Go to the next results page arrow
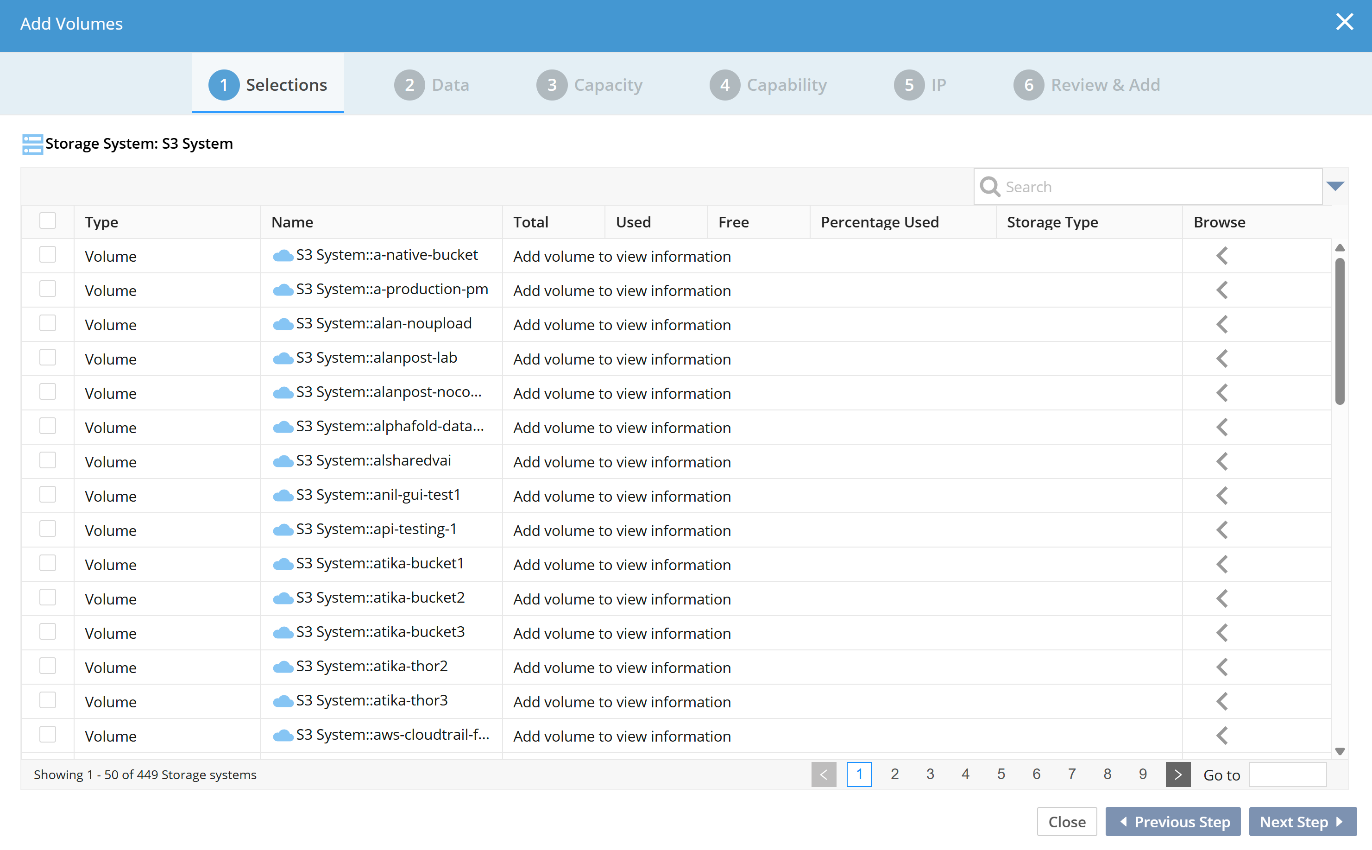The height and width of the screenshot is (850, 1372). [x=1178, y=774]
